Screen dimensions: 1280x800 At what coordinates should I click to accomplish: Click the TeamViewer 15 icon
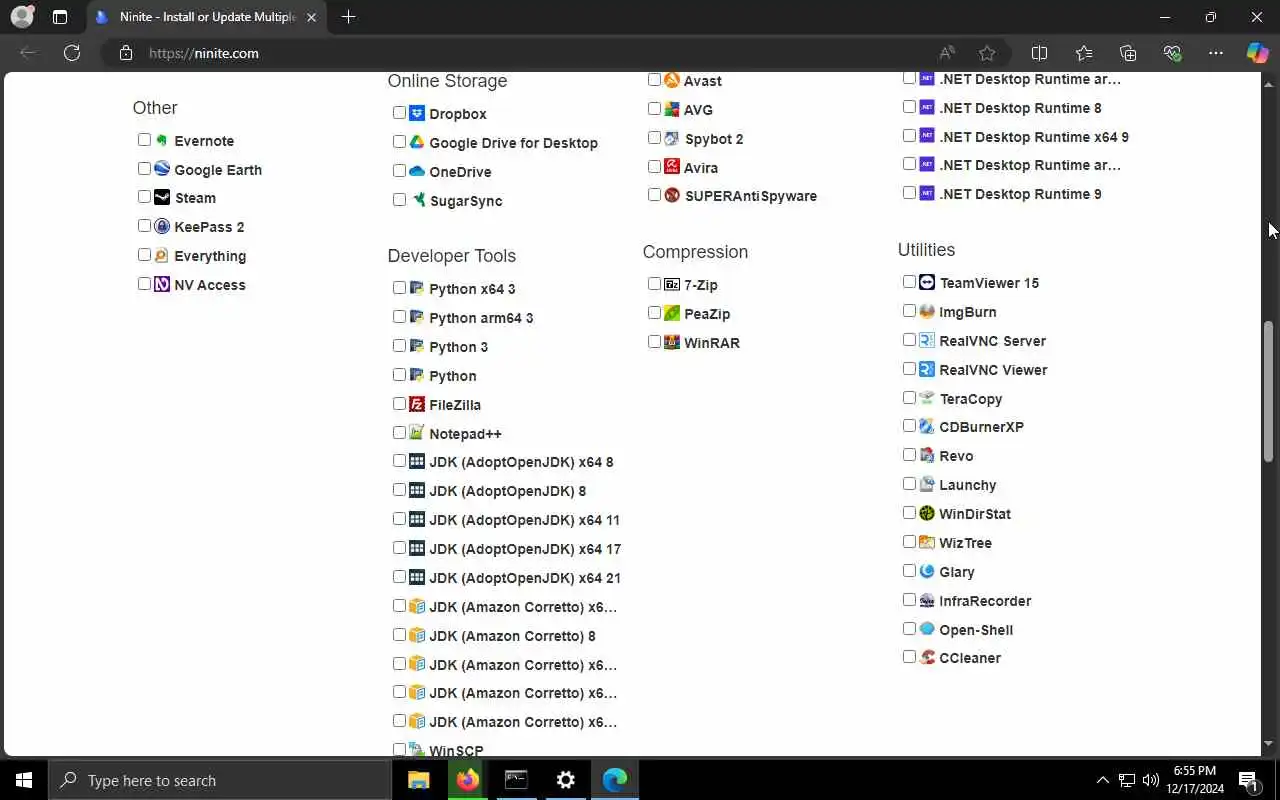pos(927,283)
